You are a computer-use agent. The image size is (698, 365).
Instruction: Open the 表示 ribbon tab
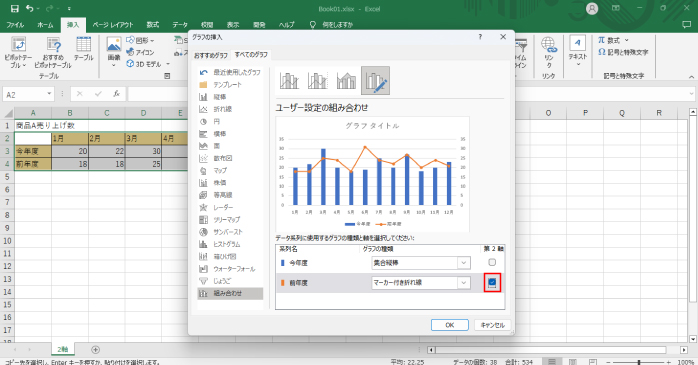pos(233,25)
